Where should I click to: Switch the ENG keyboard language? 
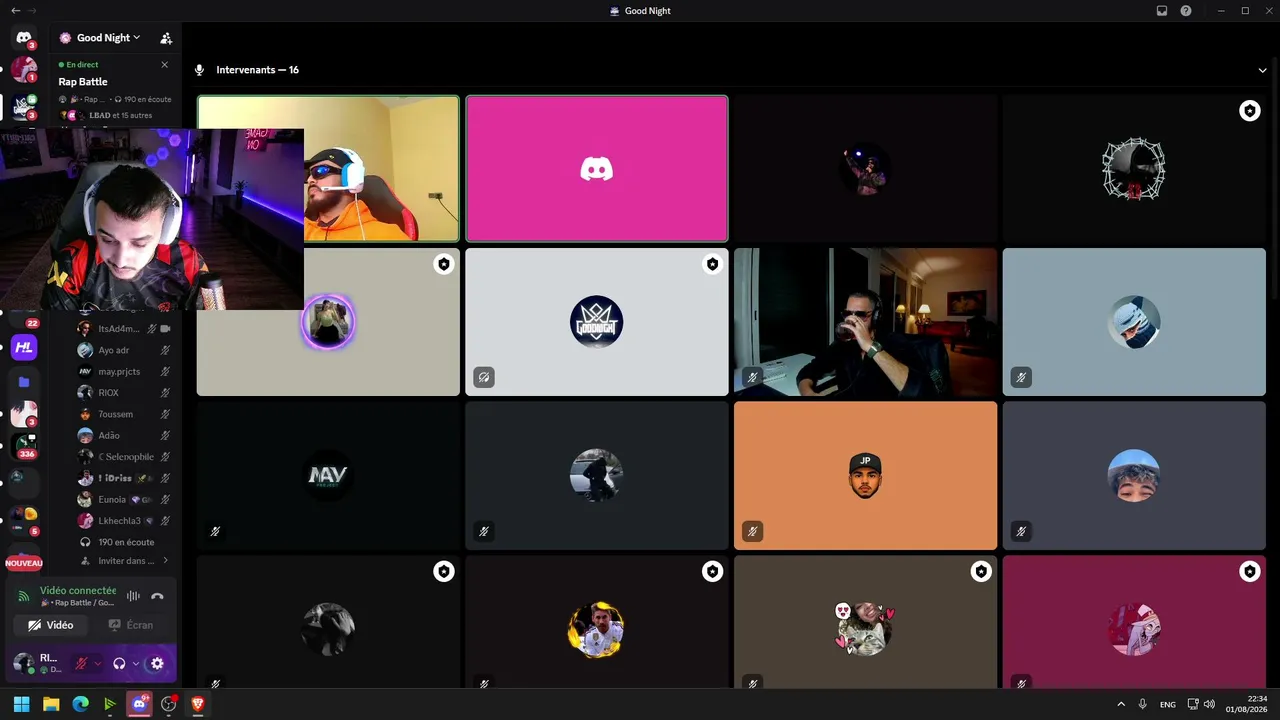click(x=1167, y=704)
